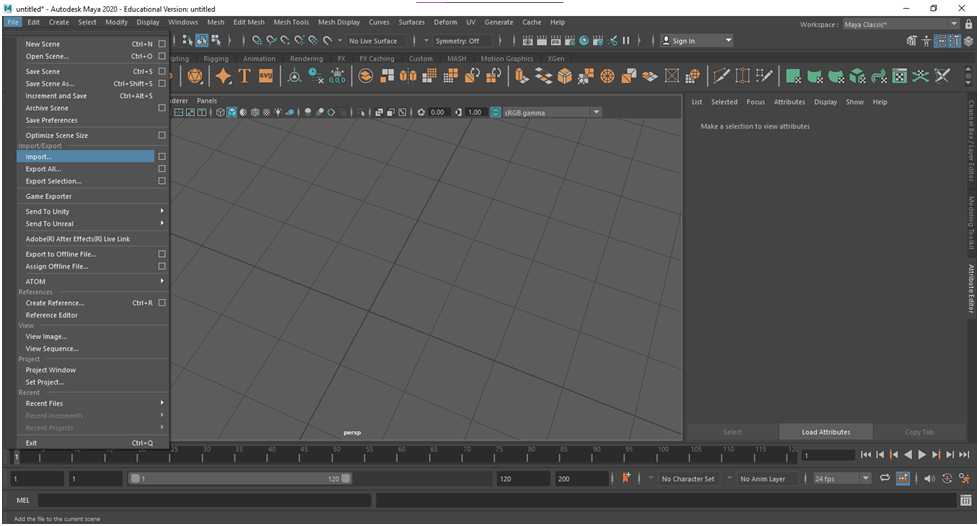
Task: Click the lock icon beside Workspace selector
Action: [968, 24]
